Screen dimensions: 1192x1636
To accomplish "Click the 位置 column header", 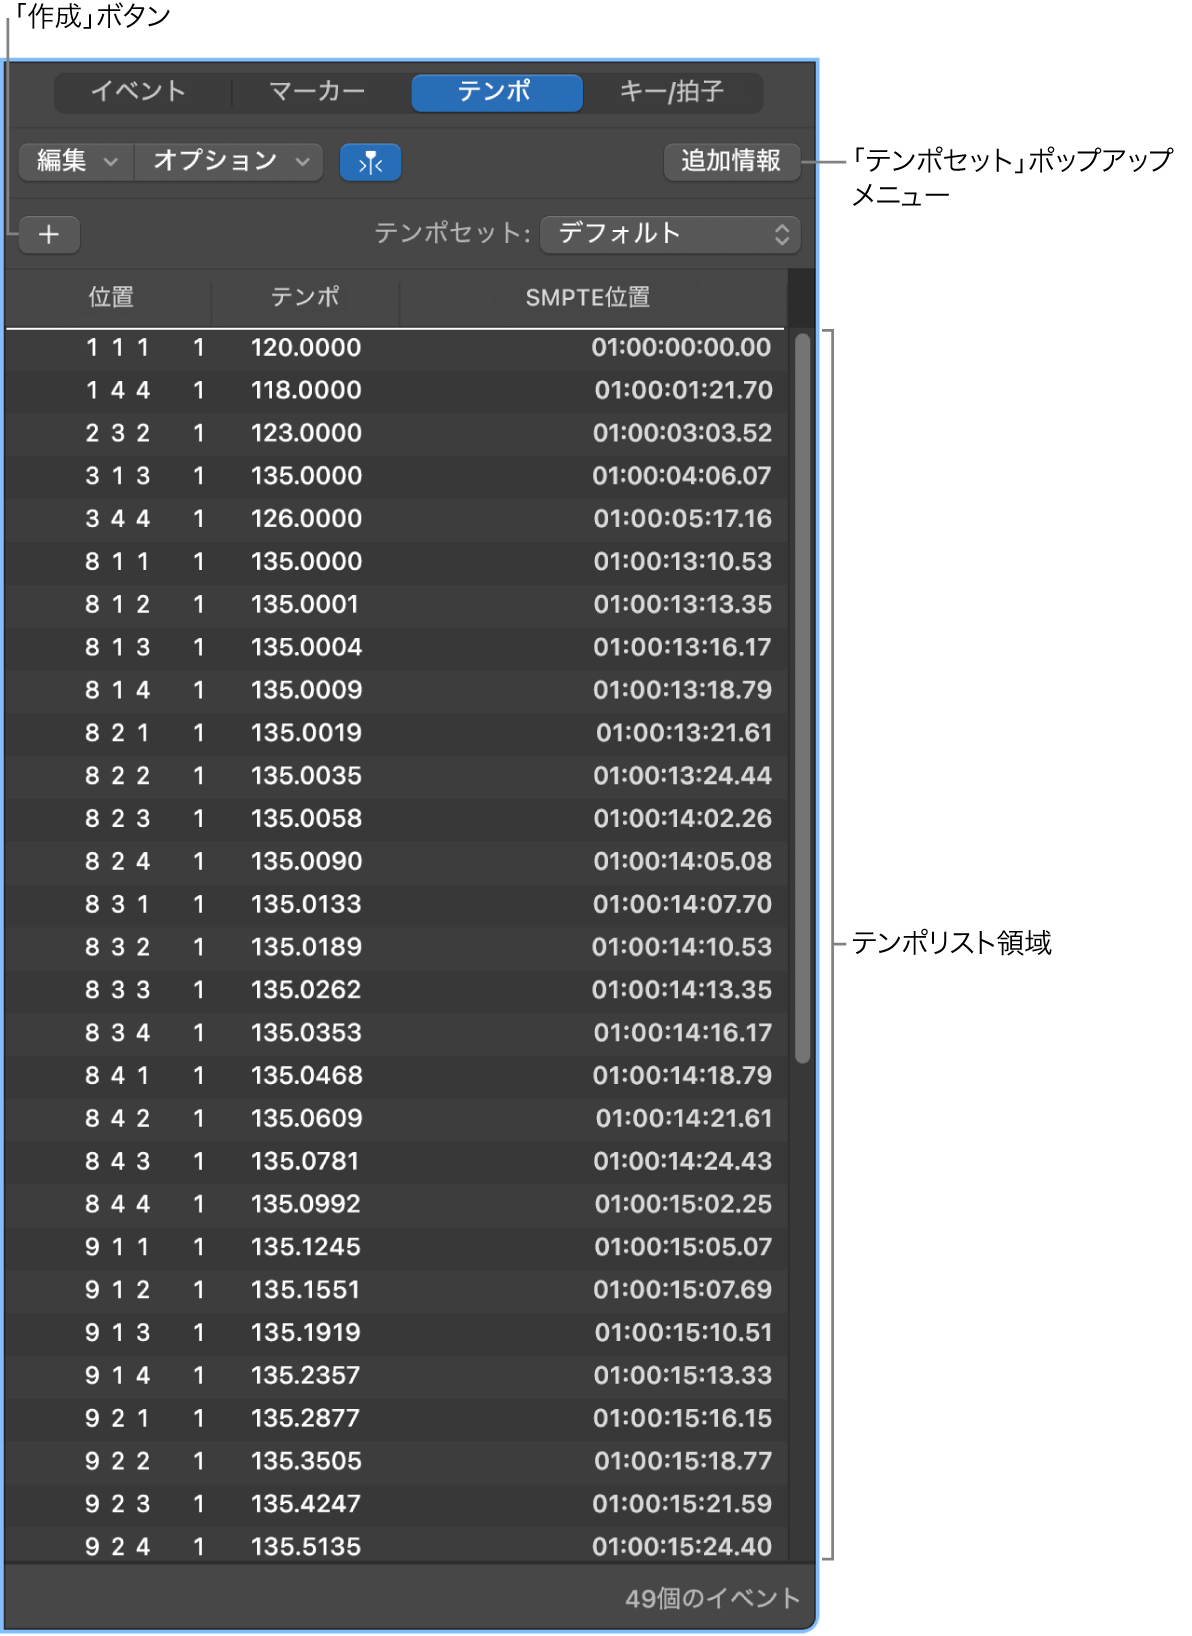I will [110, 297].
